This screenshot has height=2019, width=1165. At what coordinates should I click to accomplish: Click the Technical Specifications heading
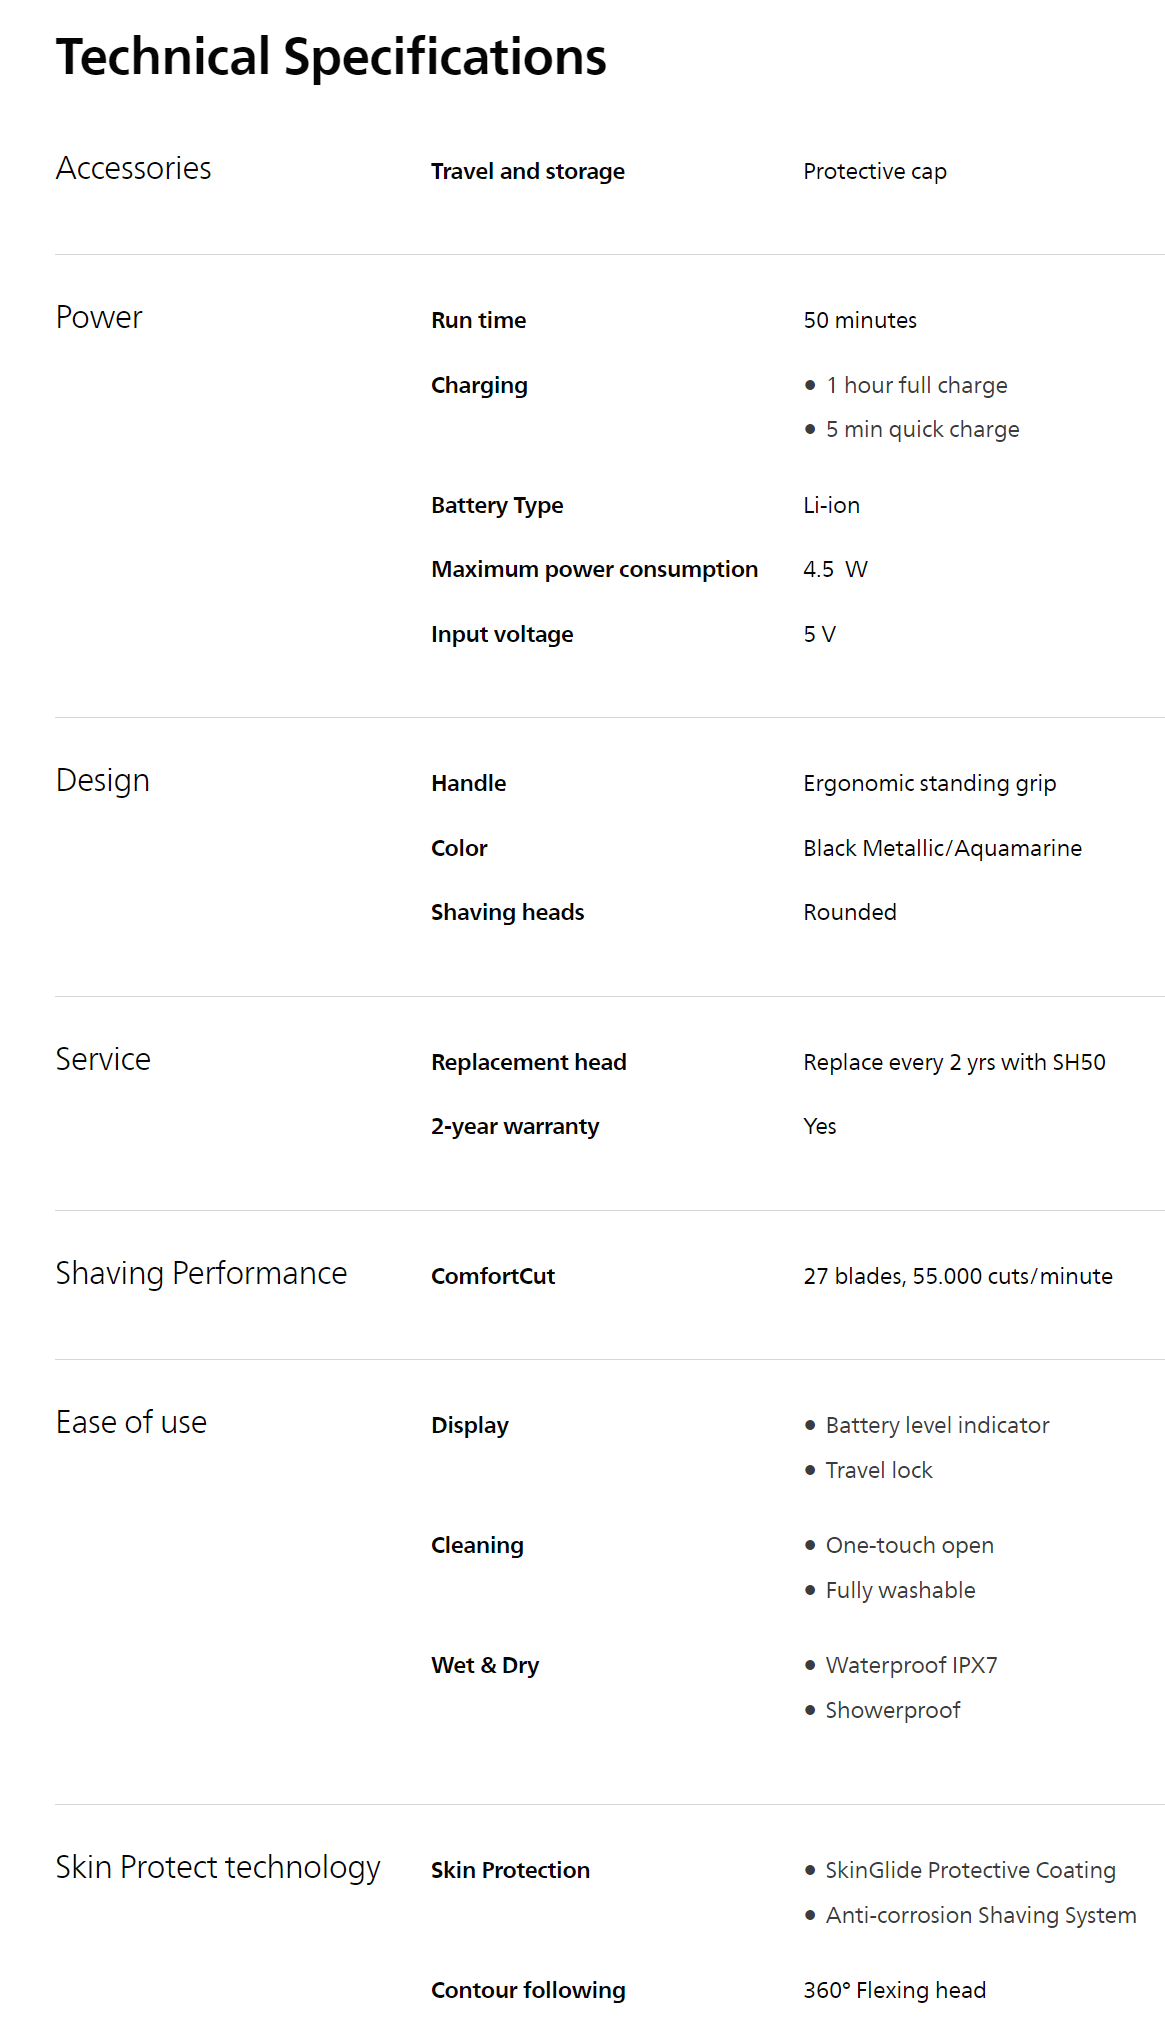331,57
